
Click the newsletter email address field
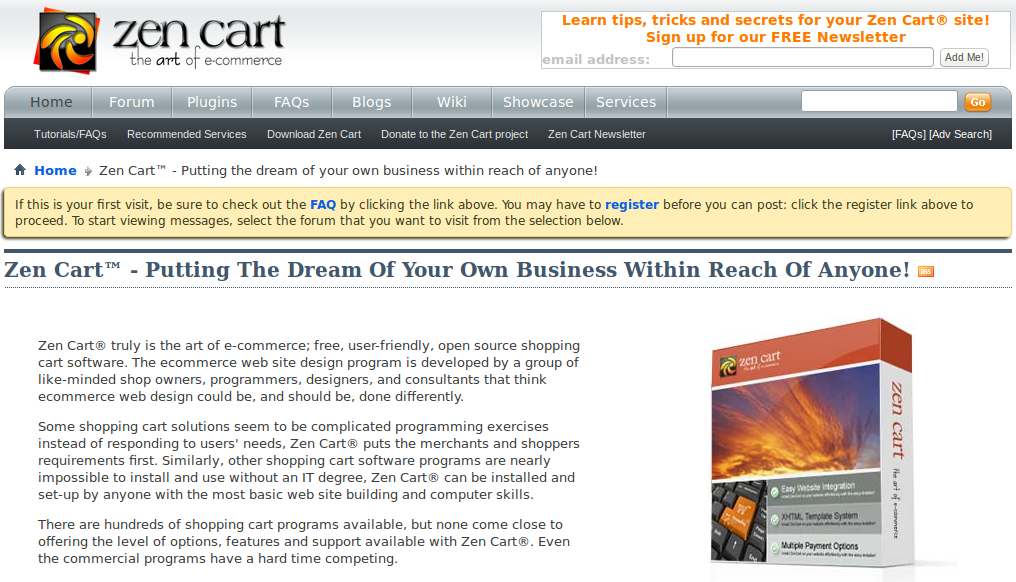click(x=803, y=58)
